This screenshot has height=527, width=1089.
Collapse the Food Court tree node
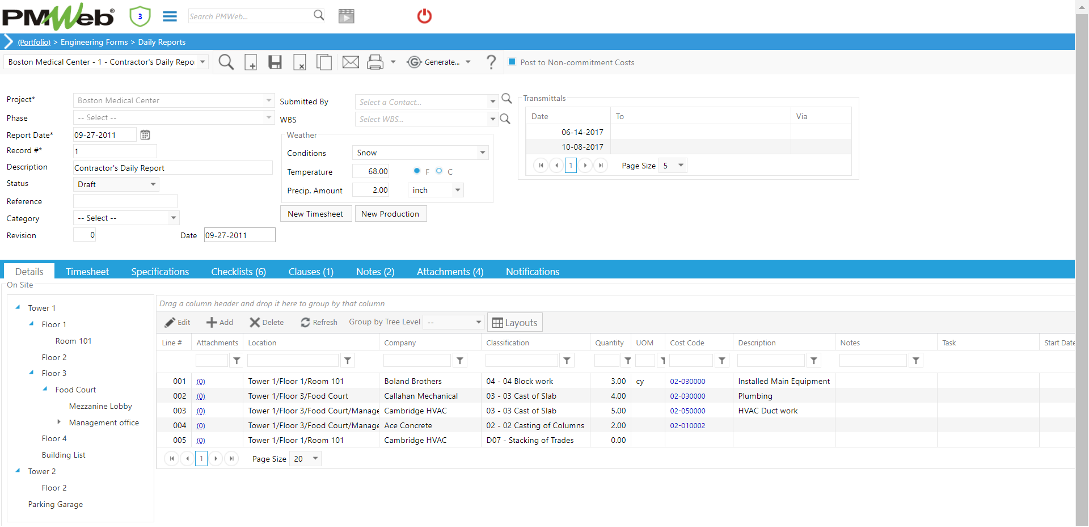pos(45,390)
